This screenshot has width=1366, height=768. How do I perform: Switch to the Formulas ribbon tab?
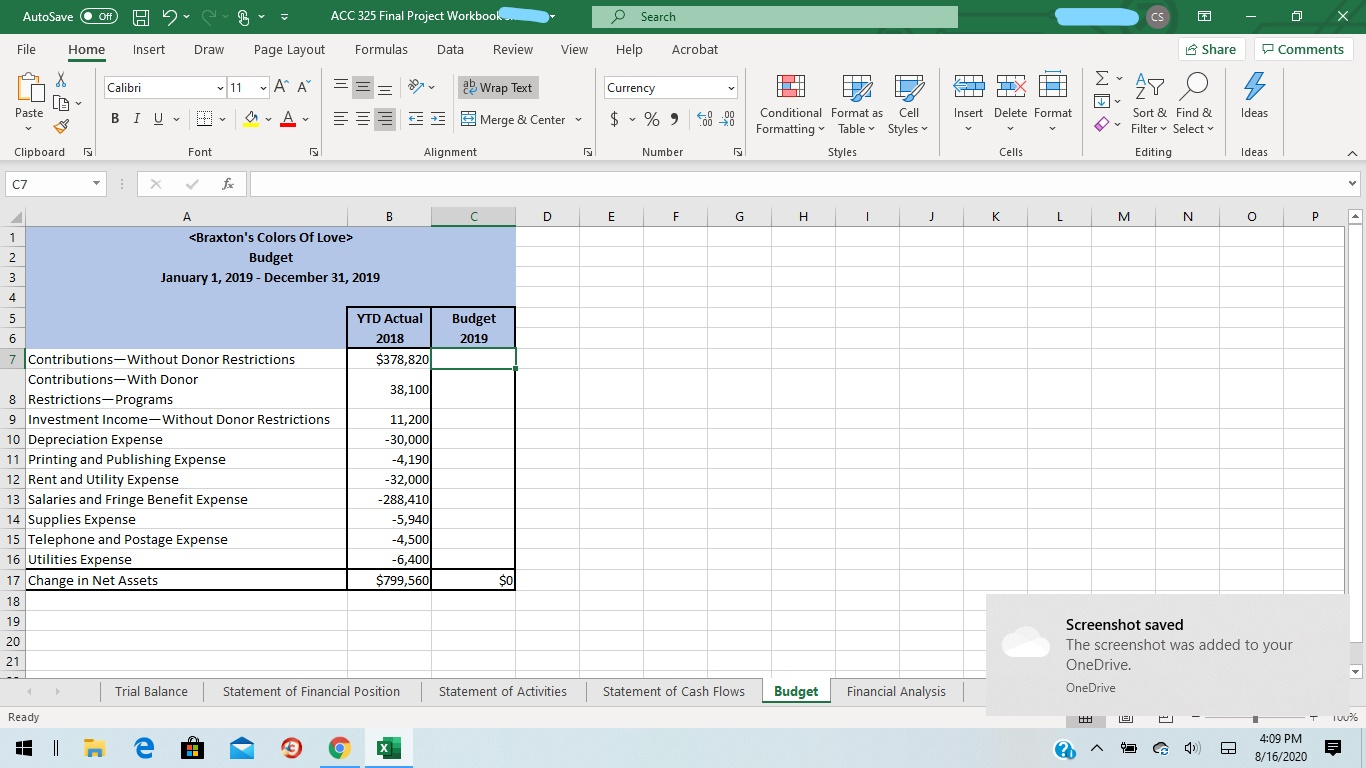[381, 49]
